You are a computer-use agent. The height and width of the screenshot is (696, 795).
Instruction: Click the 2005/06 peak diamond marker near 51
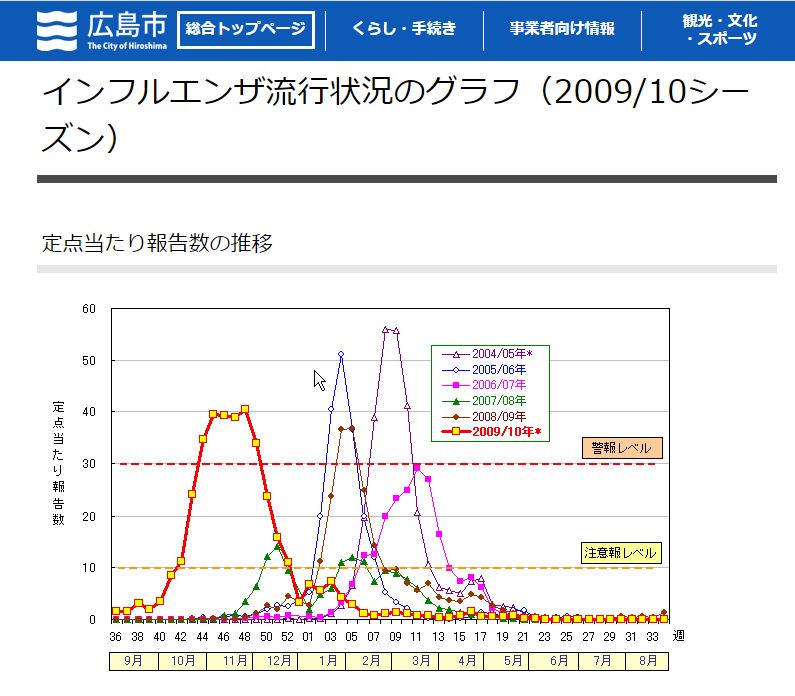point(341,354)
